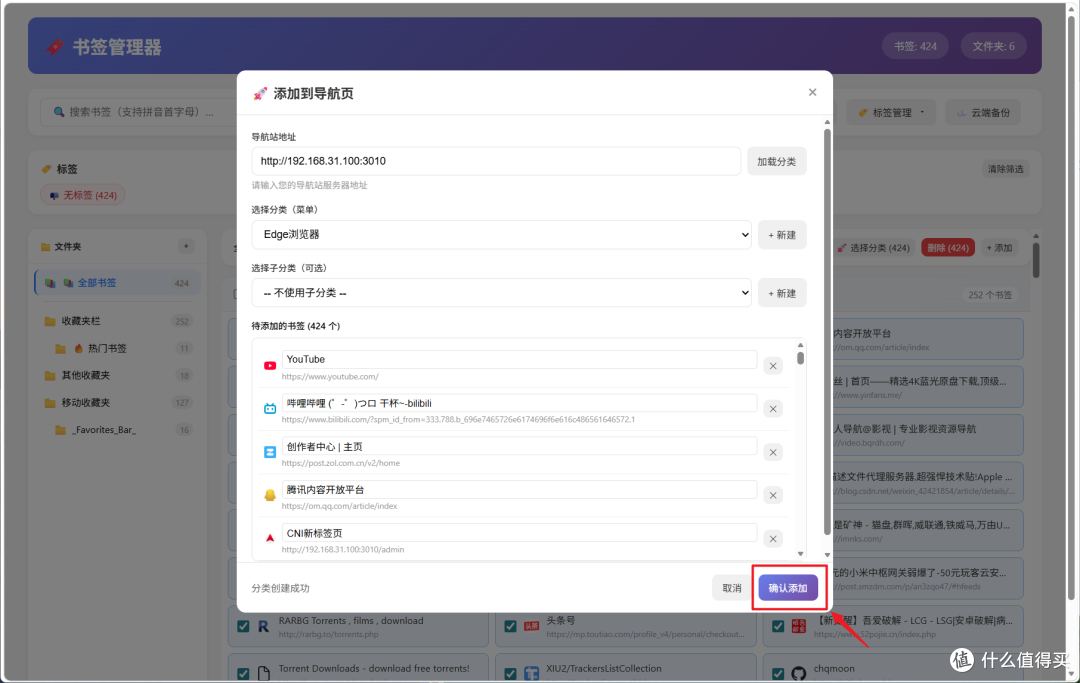Click the 腾讯内容开放平台 favicon icon
The image size is (1080, 683).
270,495
